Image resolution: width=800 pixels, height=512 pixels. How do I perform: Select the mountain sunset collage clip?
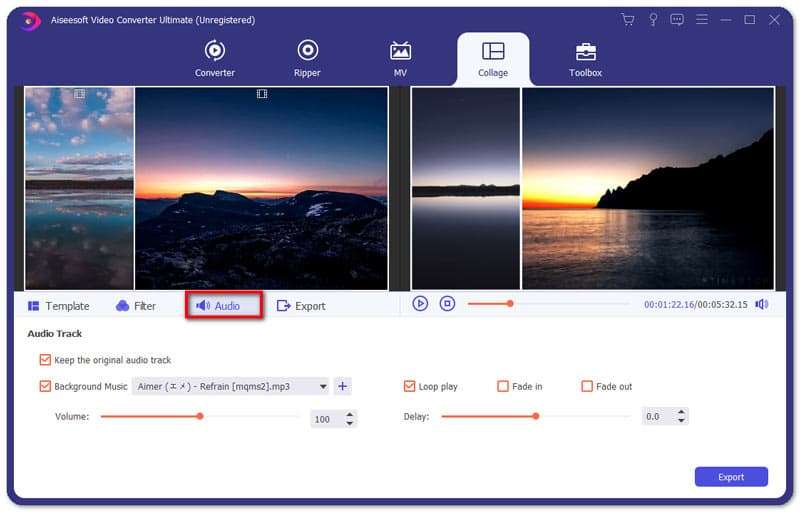pyautogui.click(x=261, y=188)
